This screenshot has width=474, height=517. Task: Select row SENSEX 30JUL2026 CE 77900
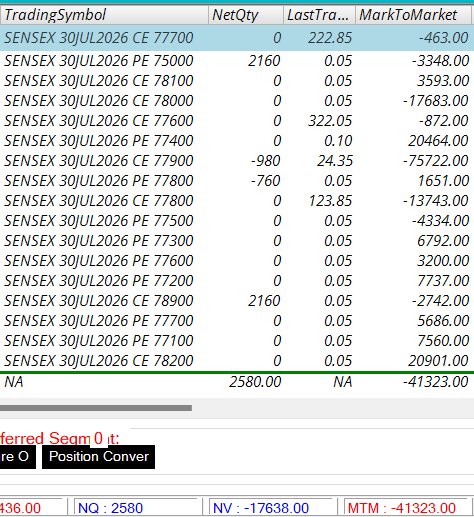click(x=237, y=161)
